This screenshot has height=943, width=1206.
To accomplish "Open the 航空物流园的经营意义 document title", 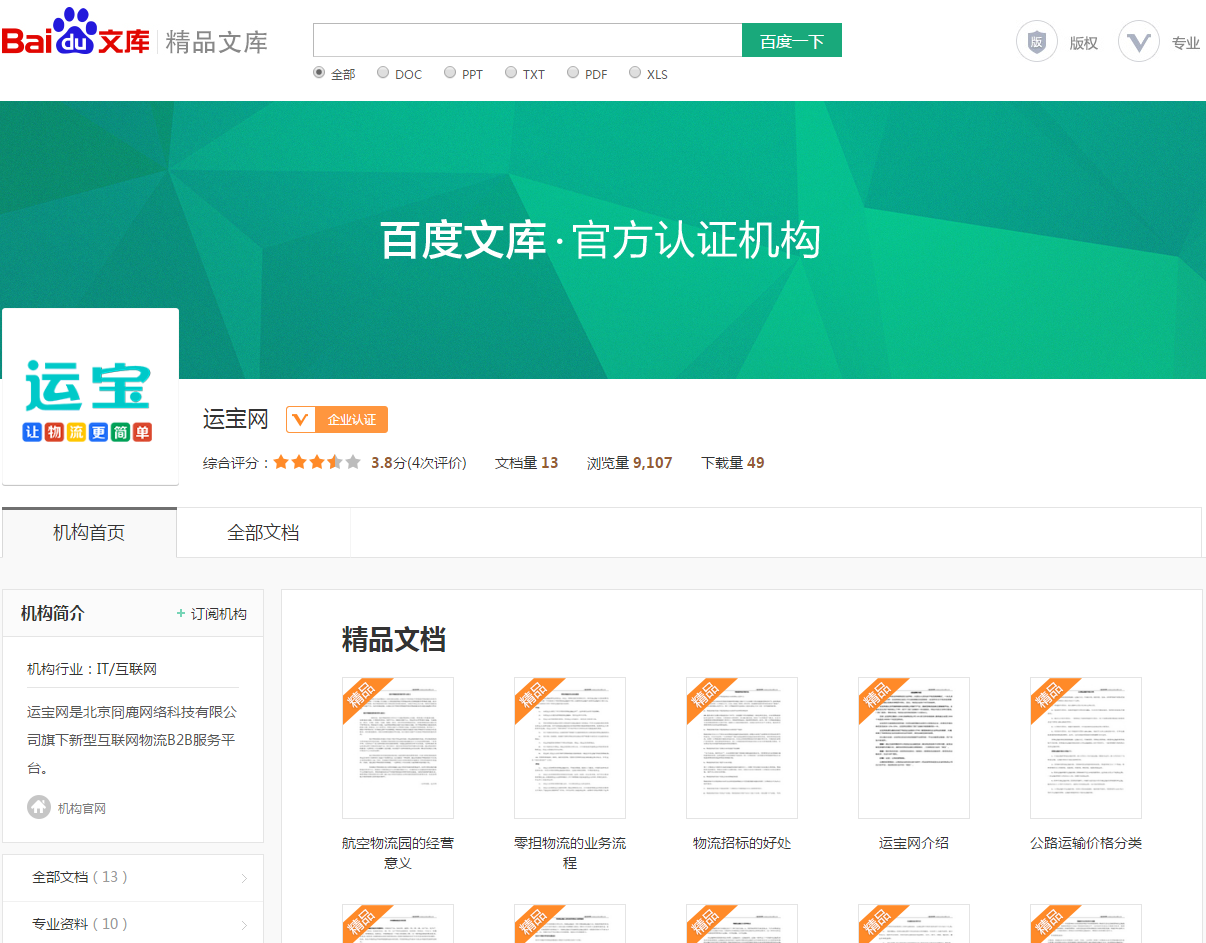I will 398,853.
